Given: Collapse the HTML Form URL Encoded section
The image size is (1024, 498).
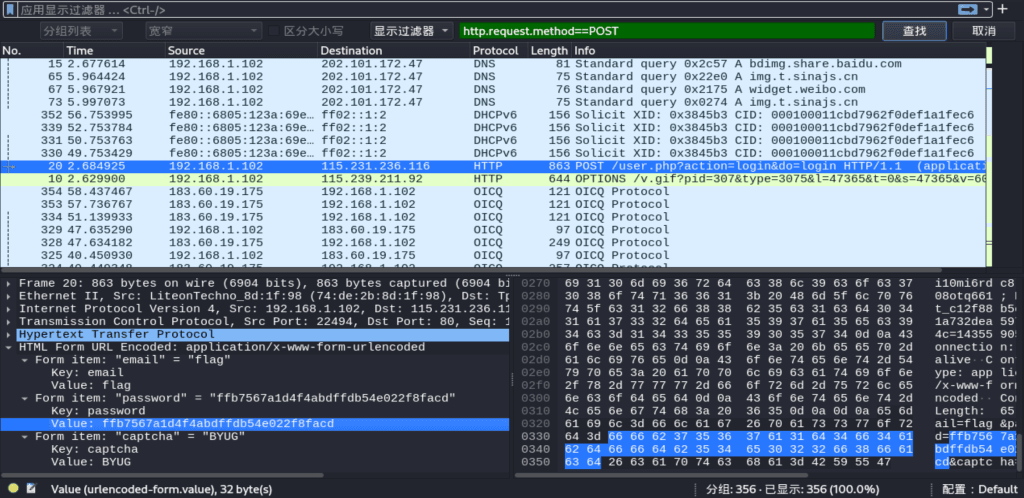Looking at the screenshot, I should click(x=9, y=347).
